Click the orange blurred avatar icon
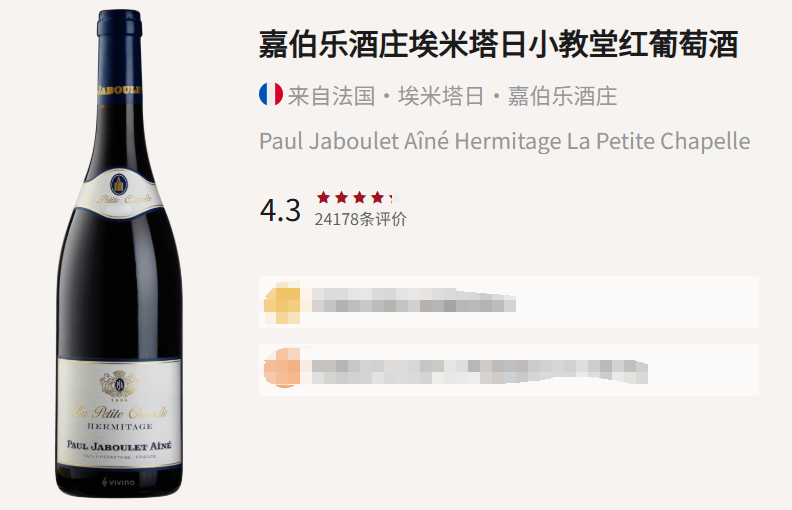Image resolution: width=792 pixels, height=510 pixels. point(282,368)
